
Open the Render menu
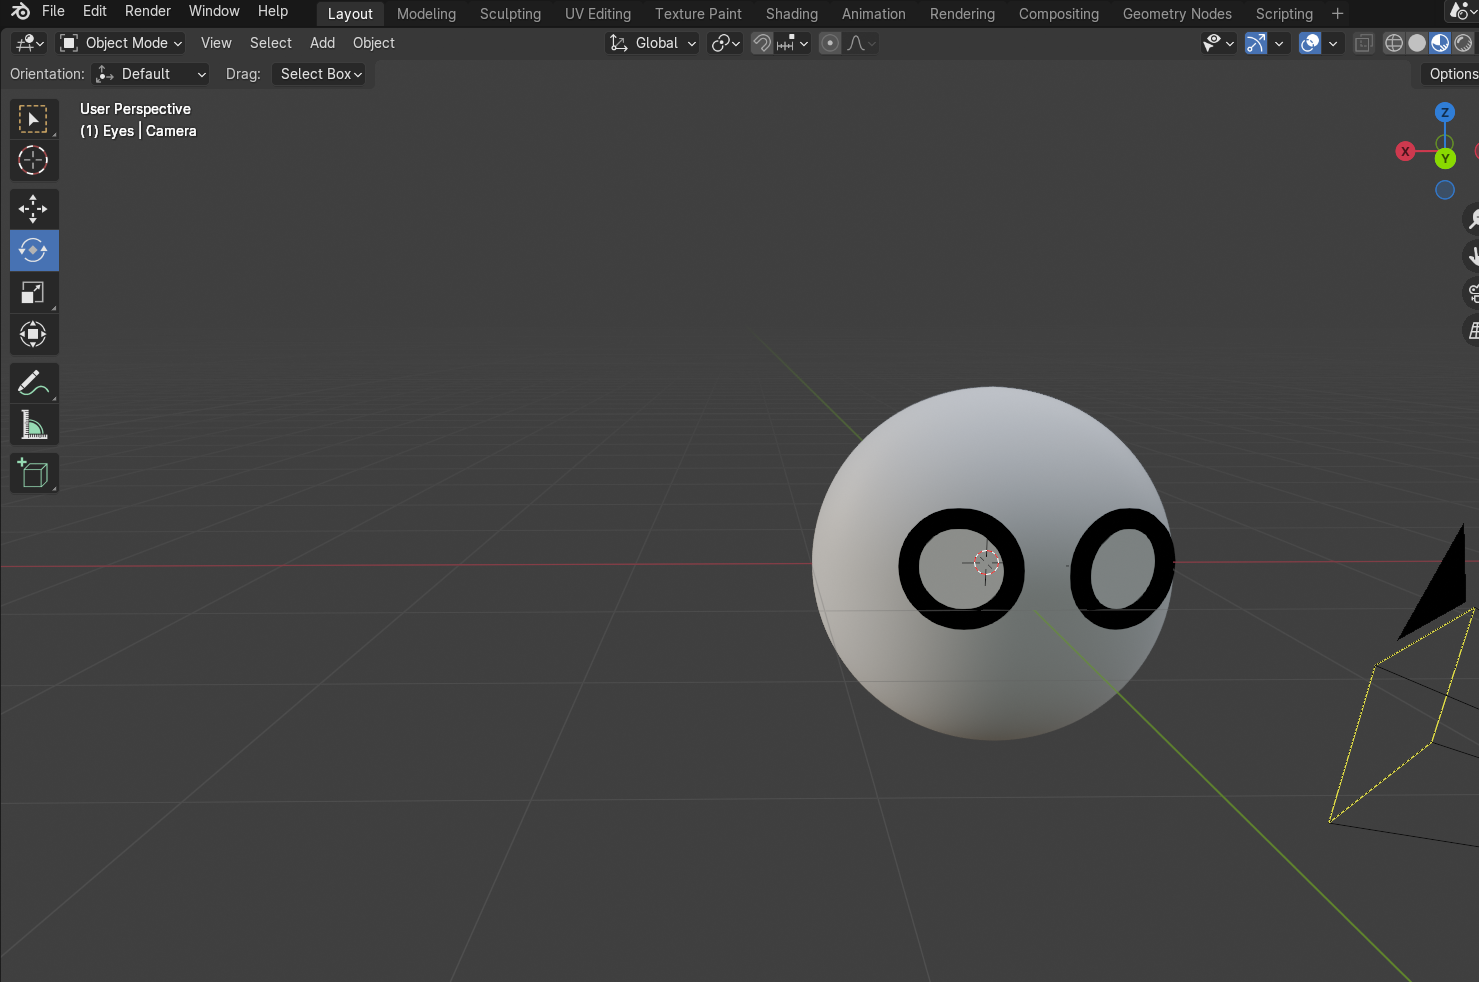(147, 11)
